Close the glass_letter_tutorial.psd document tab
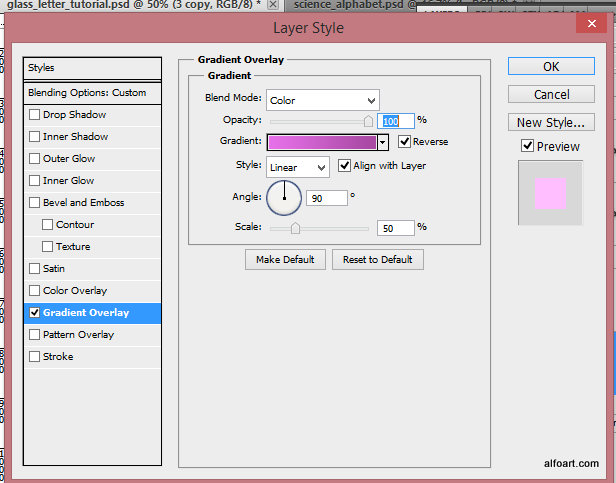 (272, 5)
